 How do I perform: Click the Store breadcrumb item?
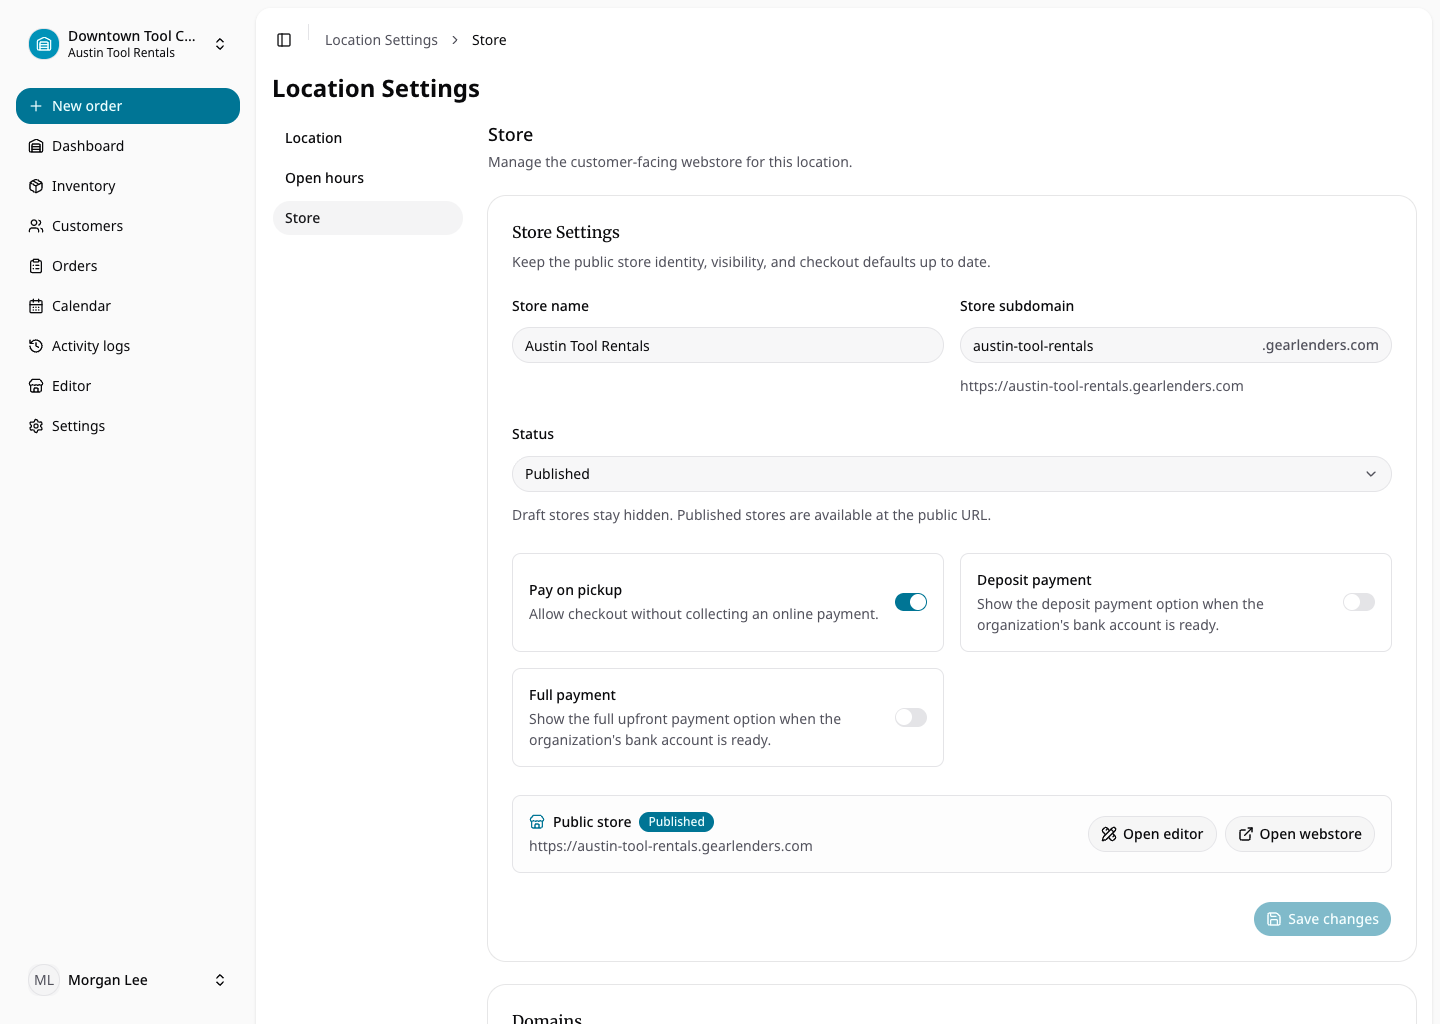click(489, 40)
